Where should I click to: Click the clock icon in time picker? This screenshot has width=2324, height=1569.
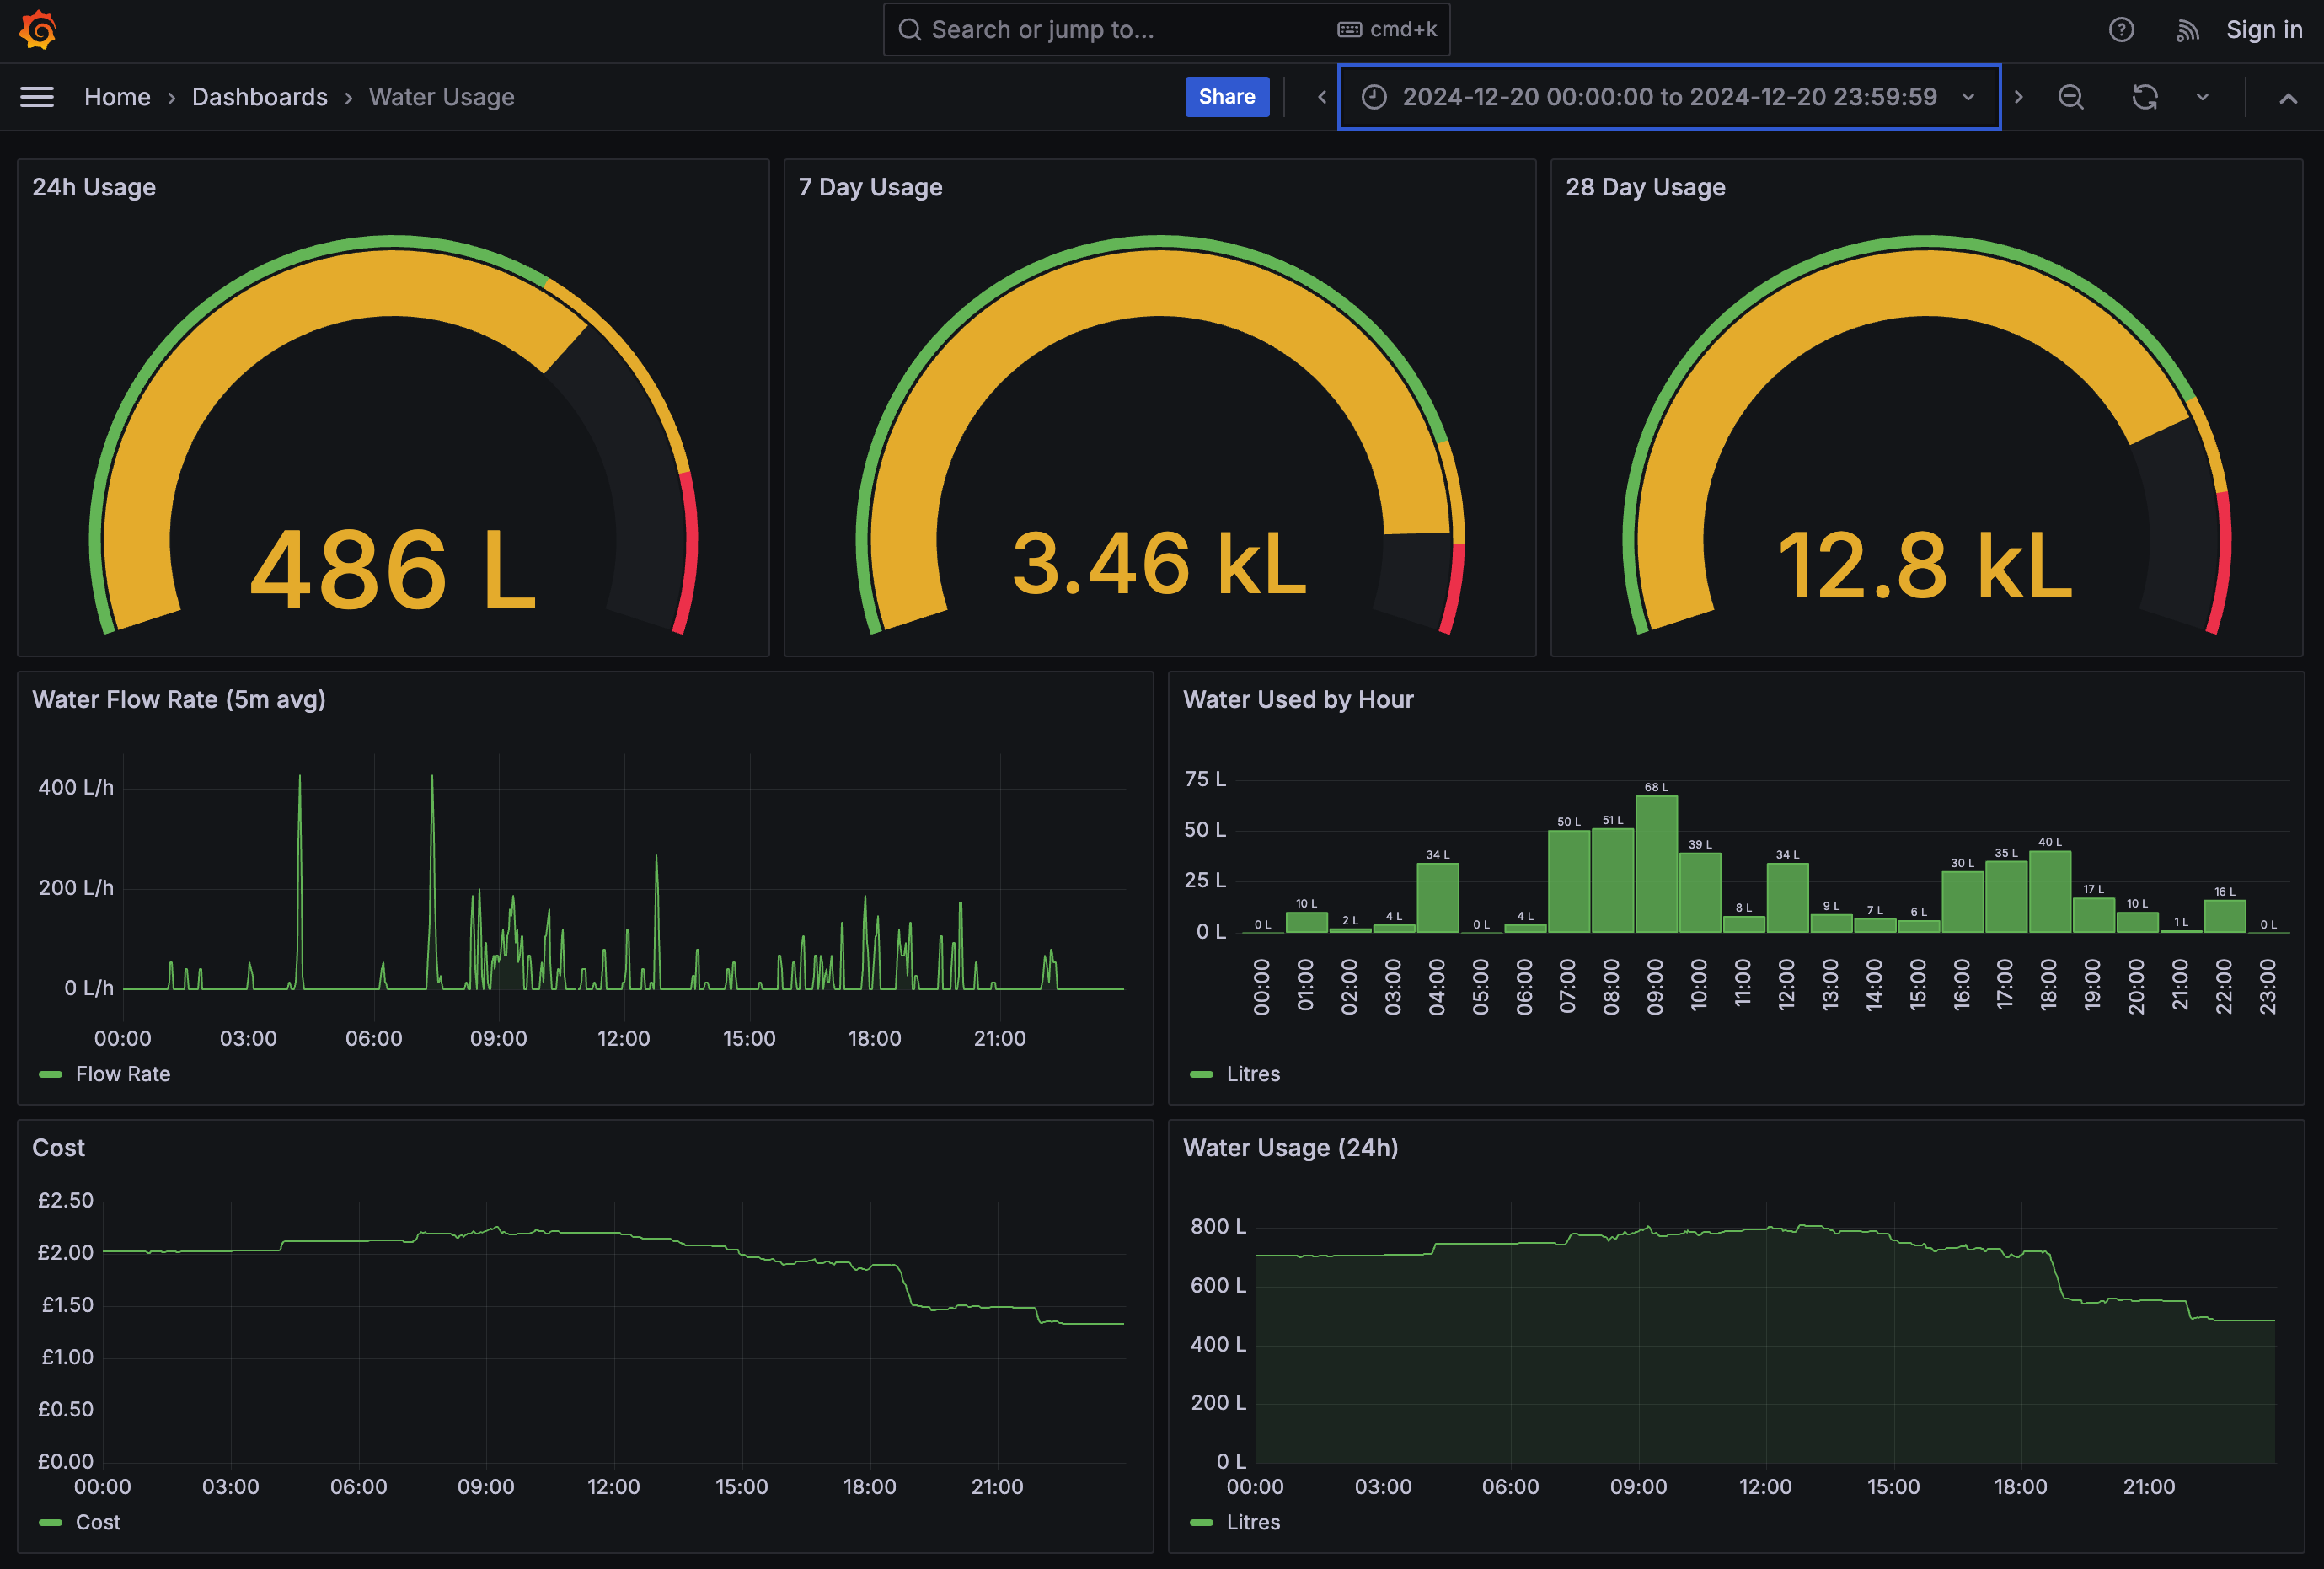click(x=1374, y=97)
